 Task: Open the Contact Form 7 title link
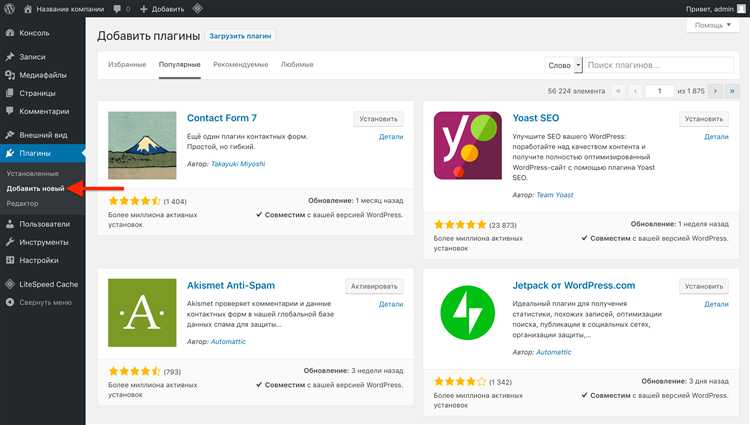pos(221,118)
